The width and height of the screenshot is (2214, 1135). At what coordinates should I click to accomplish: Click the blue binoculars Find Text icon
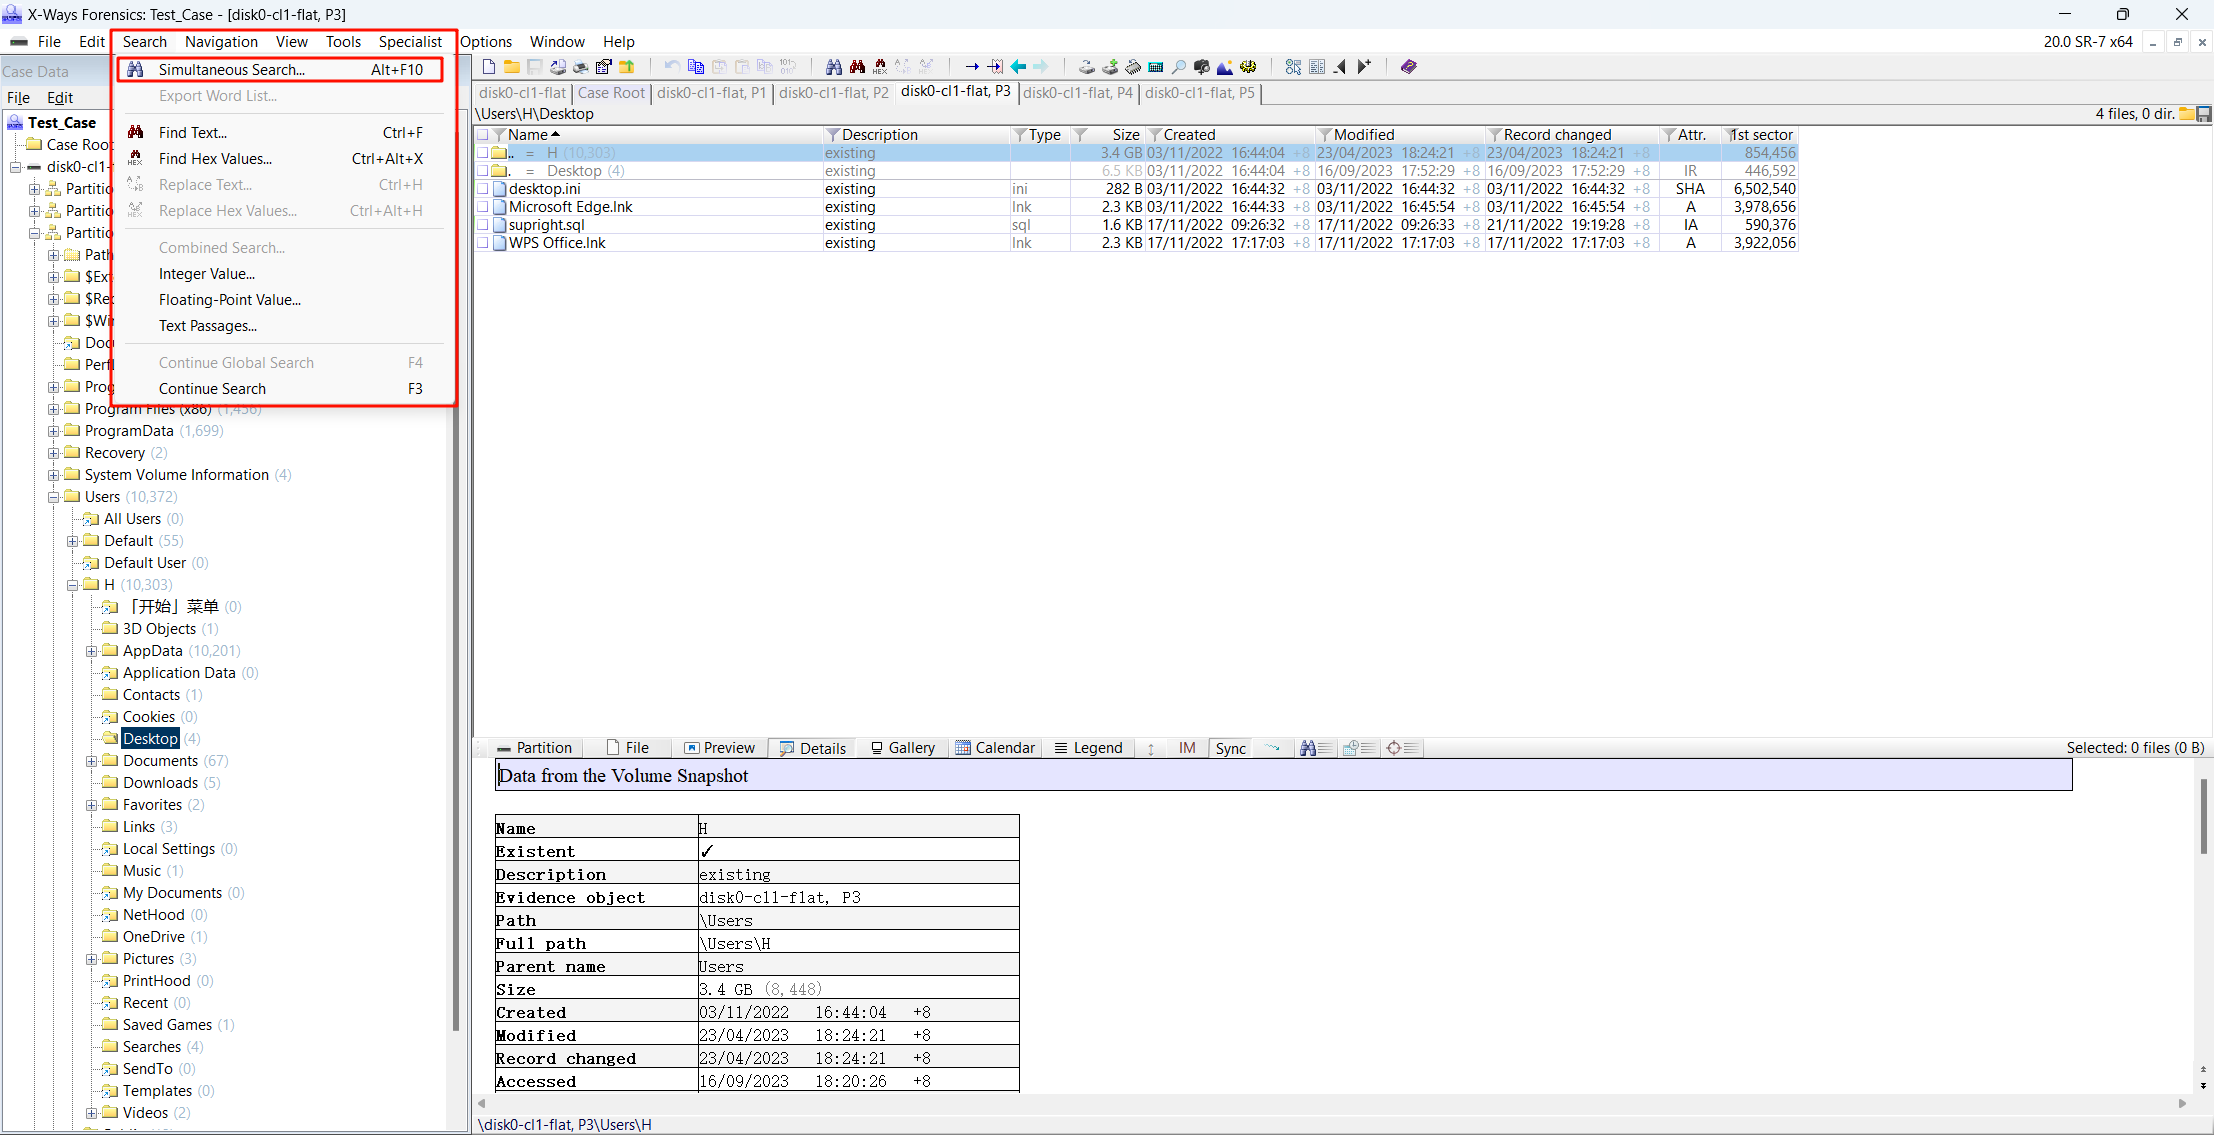(834, 67)
